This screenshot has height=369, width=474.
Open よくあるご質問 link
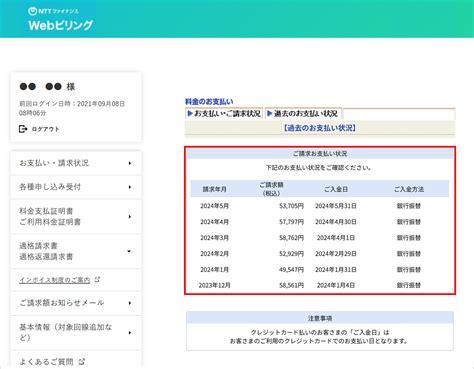(x=46, y=362)
